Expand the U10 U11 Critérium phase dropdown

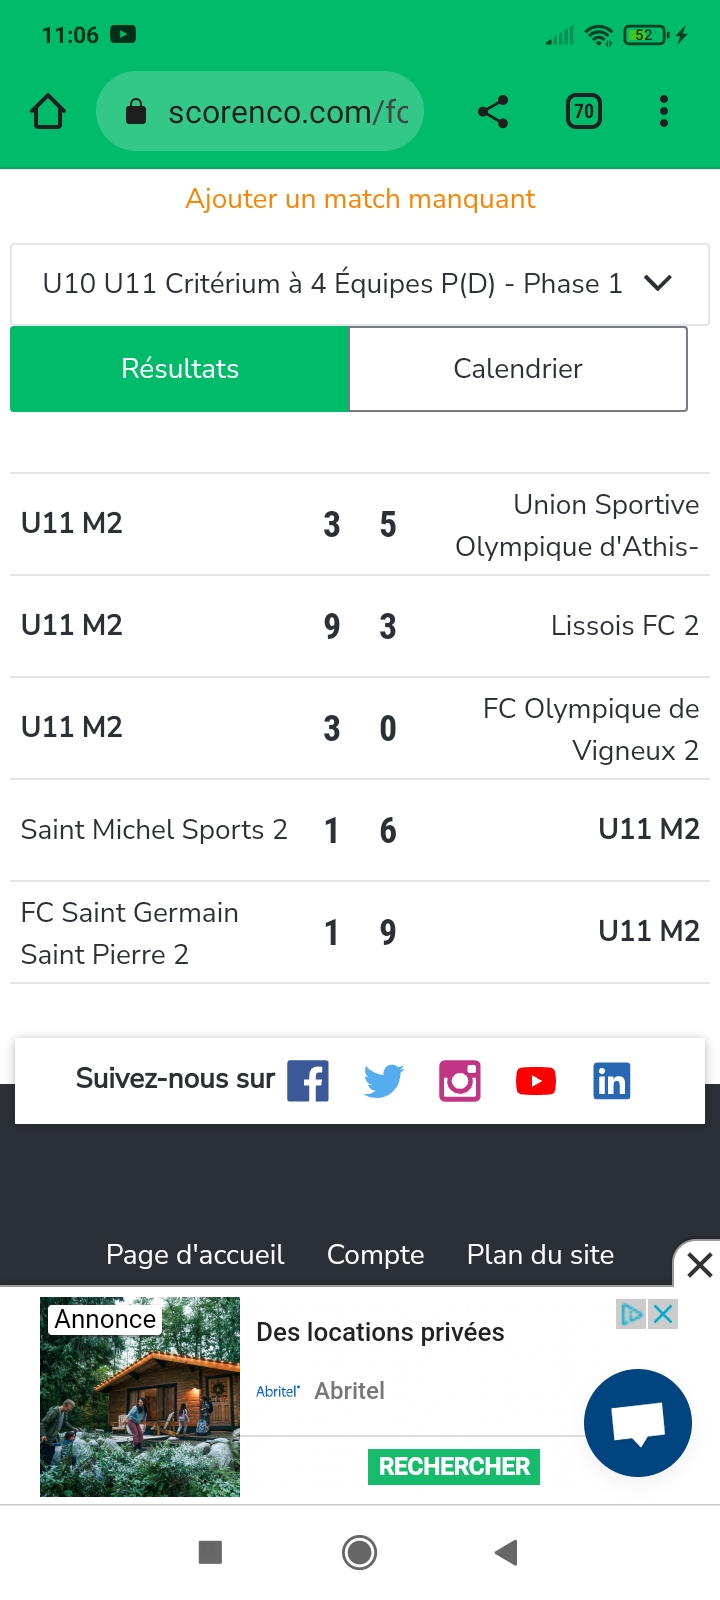click(x=360, y=284)
